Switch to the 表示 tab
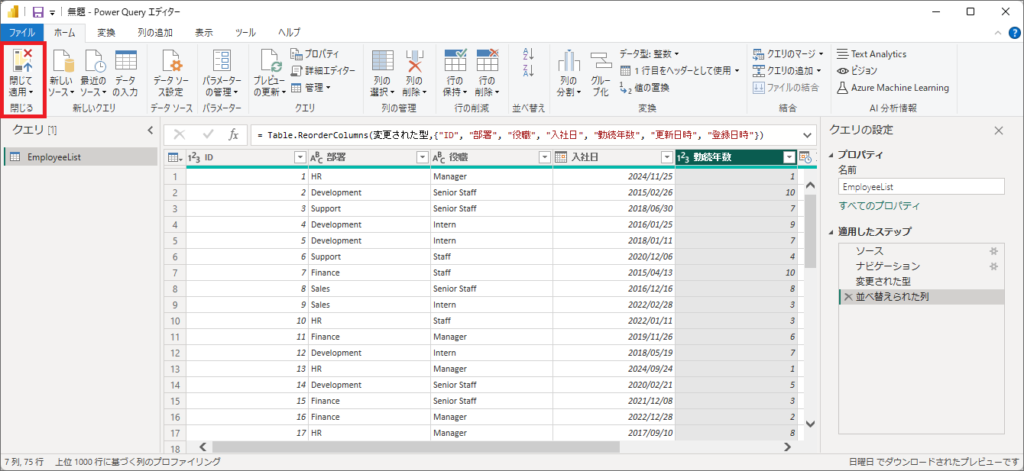This screenshot has width=1024, height=471. pos(203,32)
